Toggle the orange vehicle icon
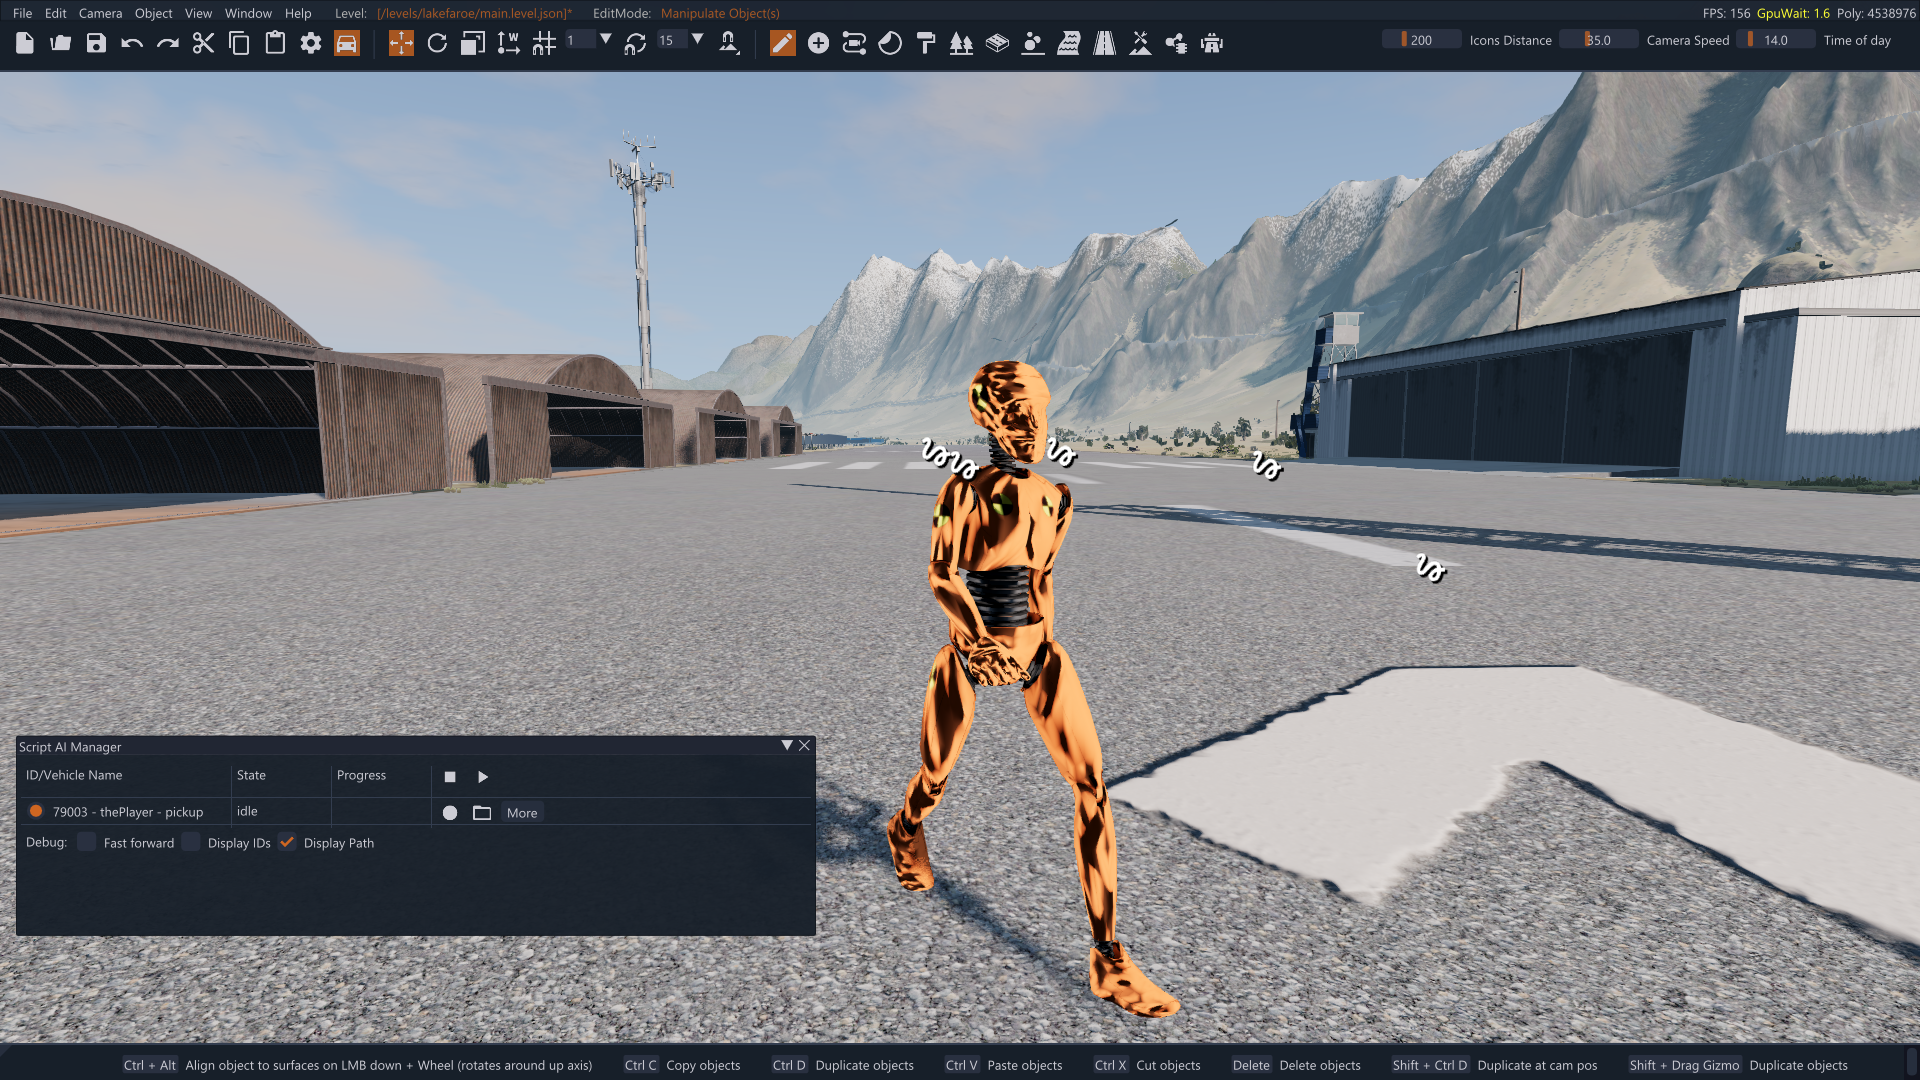 pyautogui.click(x=347, y=43)
